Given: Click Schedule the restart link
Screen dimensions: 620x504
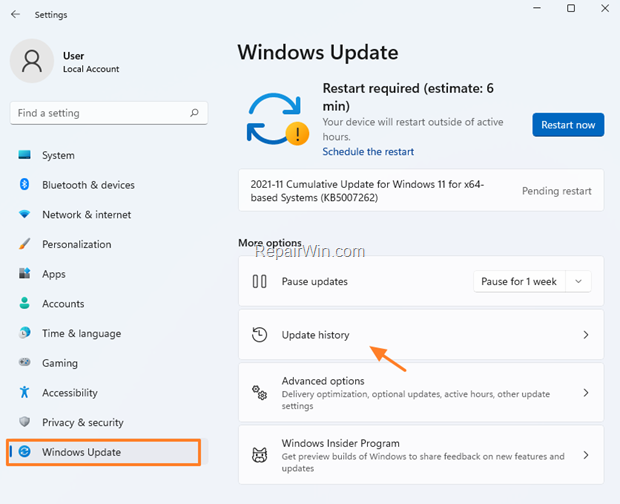Looking at the screenshot, I should coord(368,152).
